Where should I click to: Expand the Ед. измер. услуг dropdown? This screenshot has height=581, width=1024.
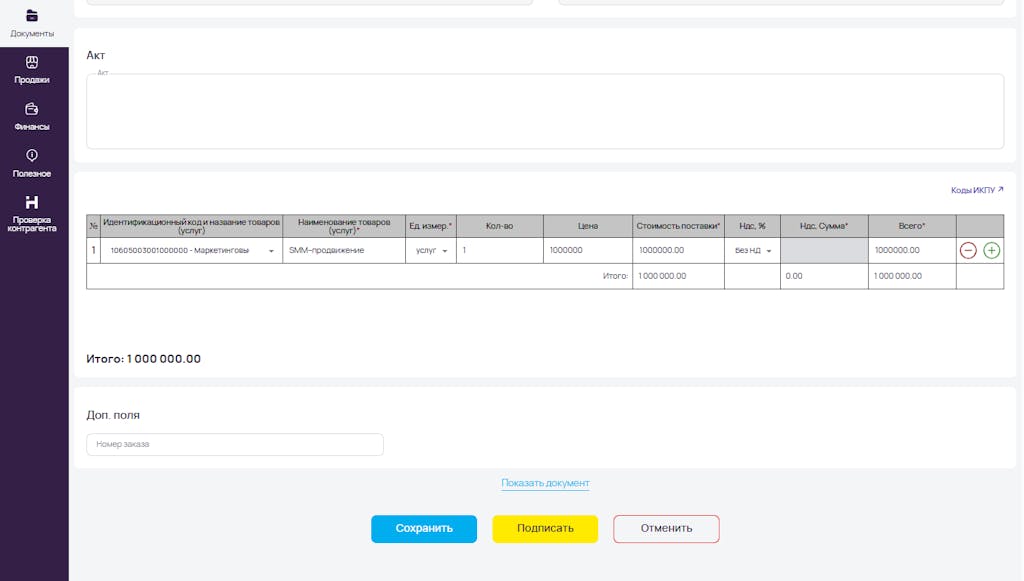point(445,251)
